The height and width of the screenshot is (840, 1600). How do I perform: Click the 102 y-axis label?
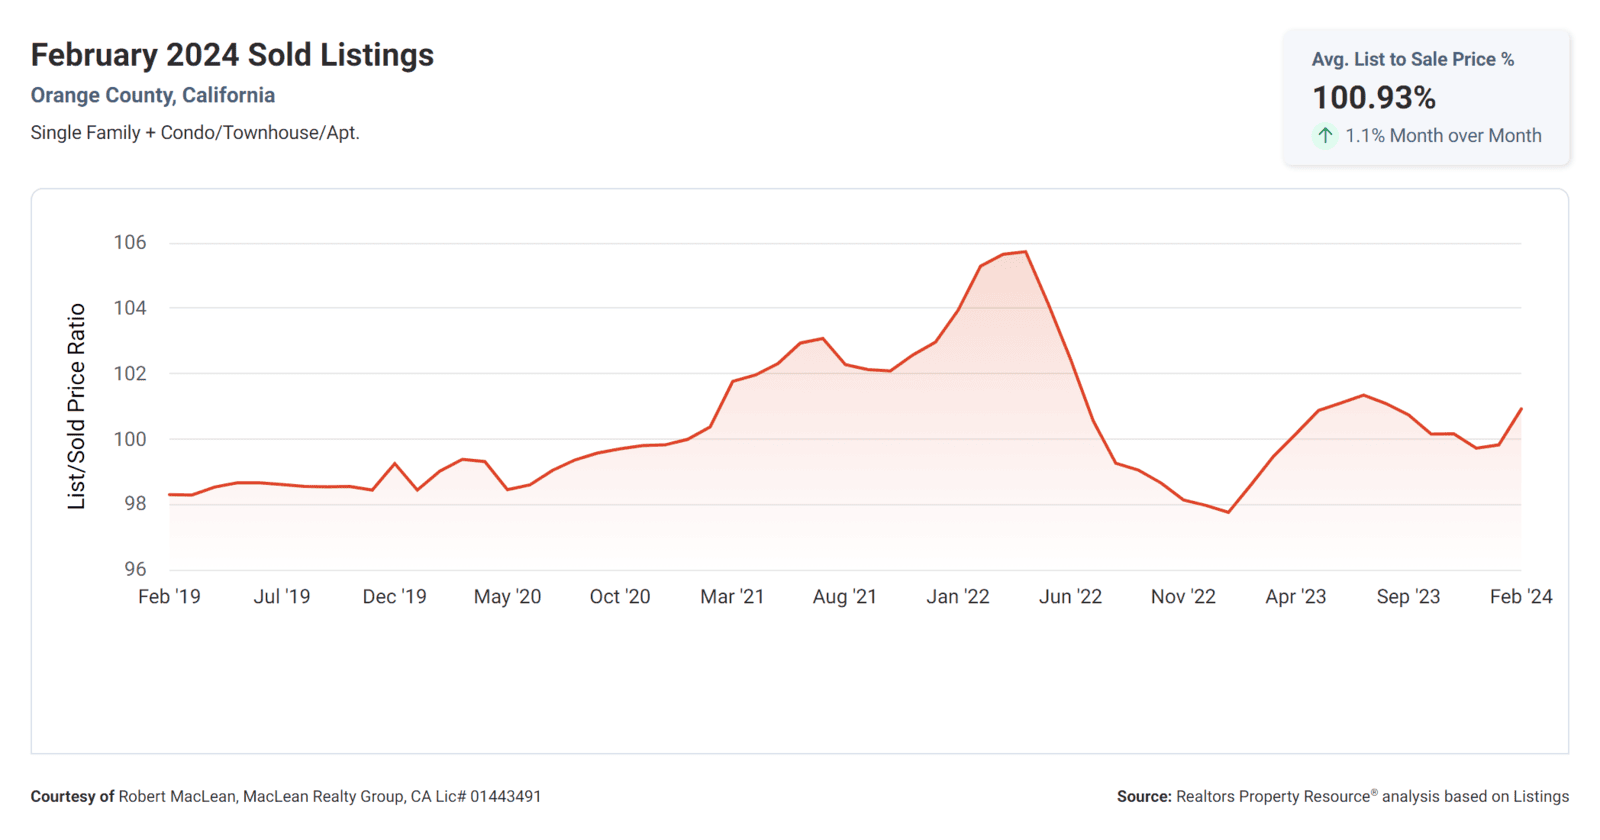[x=130, y=374]
